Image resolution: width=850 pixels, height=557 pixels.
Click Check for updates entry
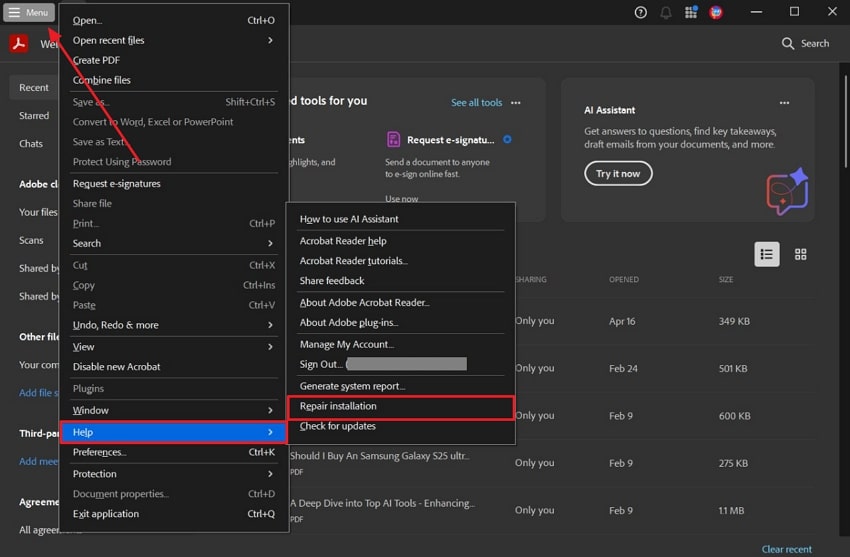401,426
